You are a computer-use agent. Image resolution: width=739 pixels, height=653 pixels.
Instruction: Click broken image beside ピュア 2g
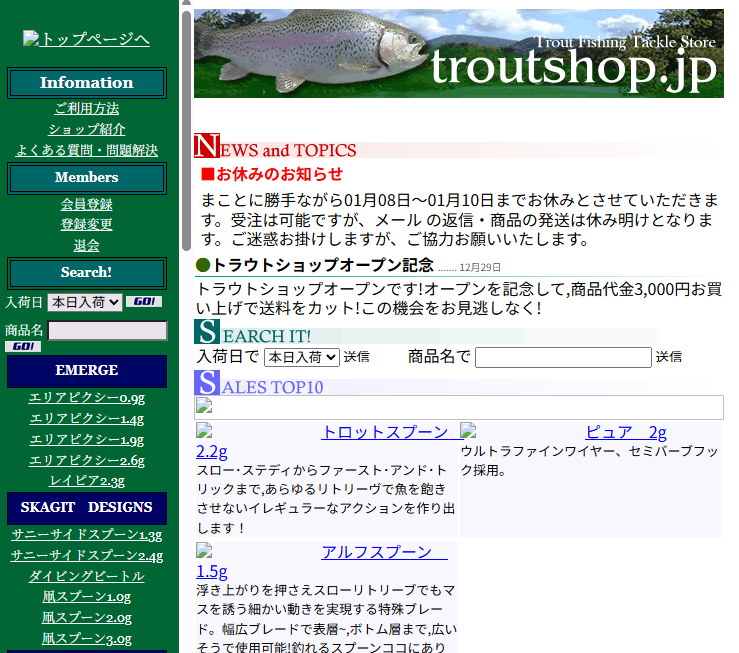pos(468,431)
